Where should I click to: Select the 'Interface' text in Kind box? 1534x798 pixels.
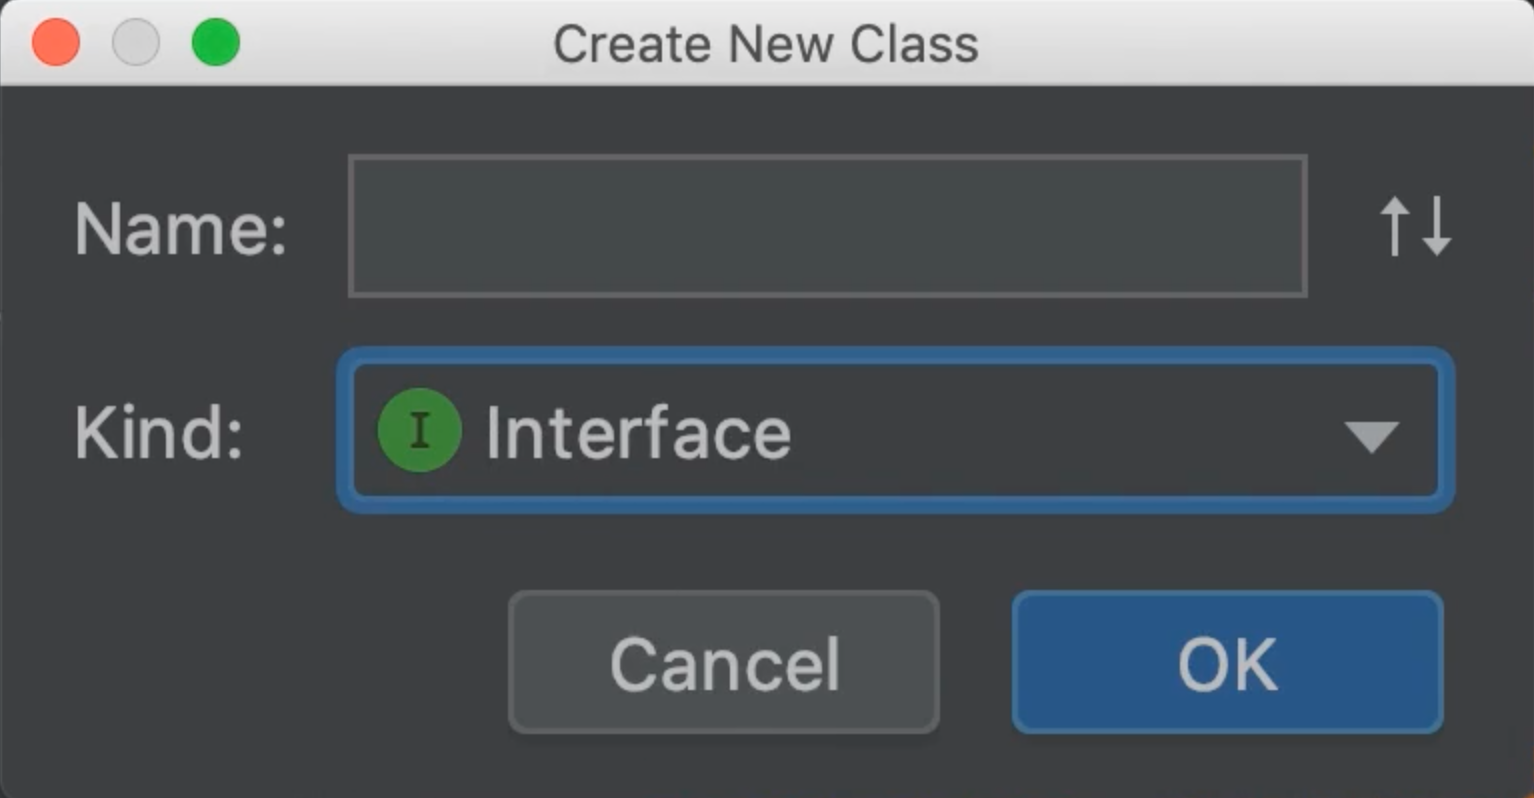pyautogui.click(x=638, y=433)
